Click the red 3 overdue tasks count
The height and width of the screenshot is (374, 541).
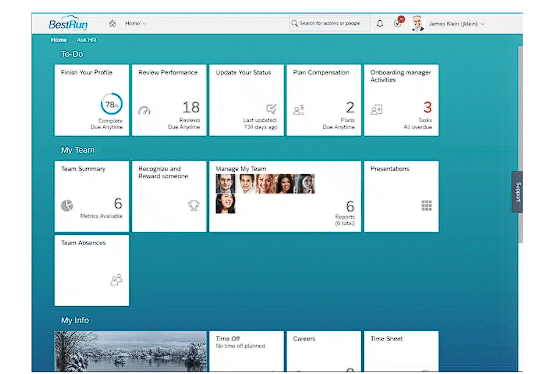tap(427, 107)
